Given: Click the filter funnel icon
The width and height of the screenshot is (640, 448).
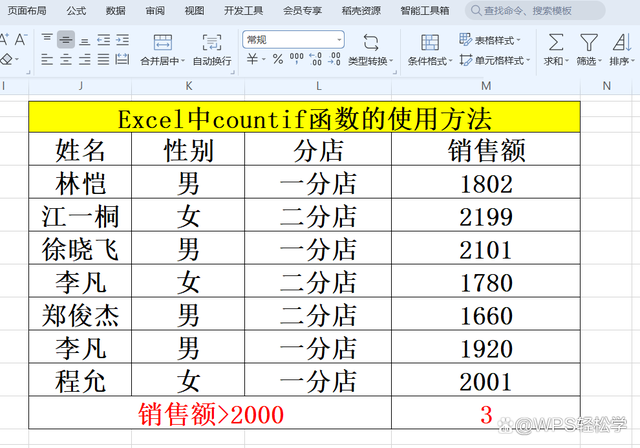Looking at the screenshot, I should (x=589, y=42).
